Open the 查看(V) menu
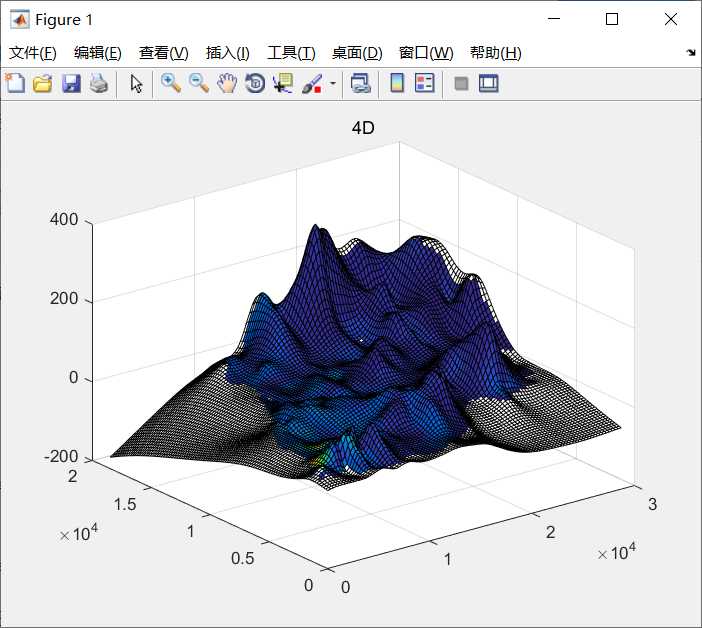Image resolution: width=702 pixels, height=628 pixels. coord(163,53)
